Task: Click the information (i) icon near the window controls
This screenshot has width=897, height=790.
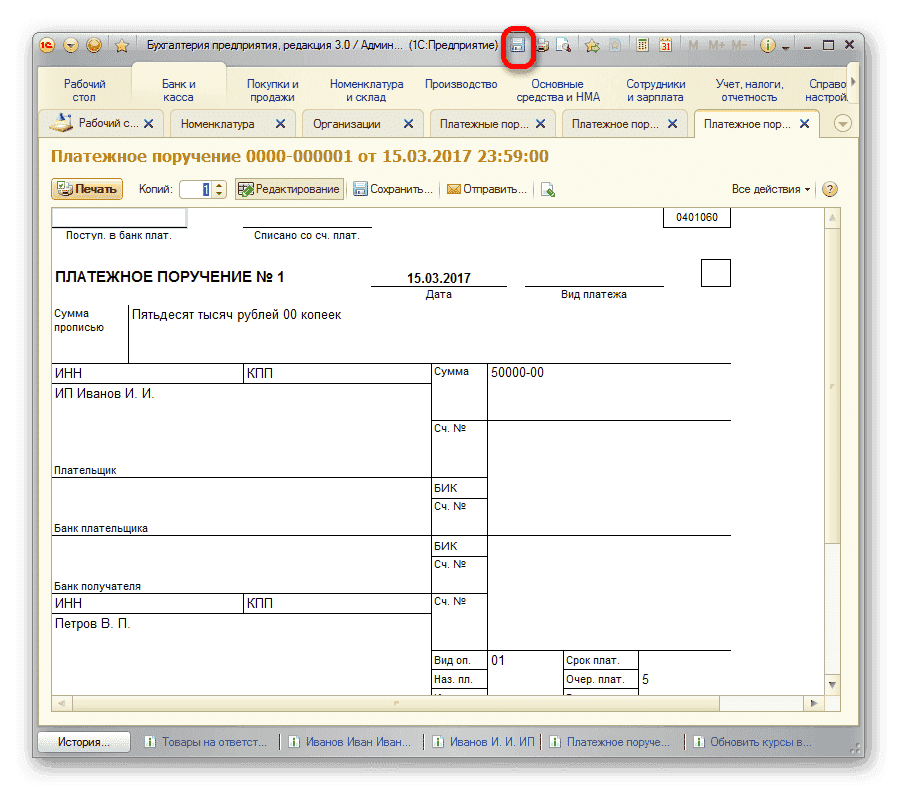Action: (x=767, y=43)
